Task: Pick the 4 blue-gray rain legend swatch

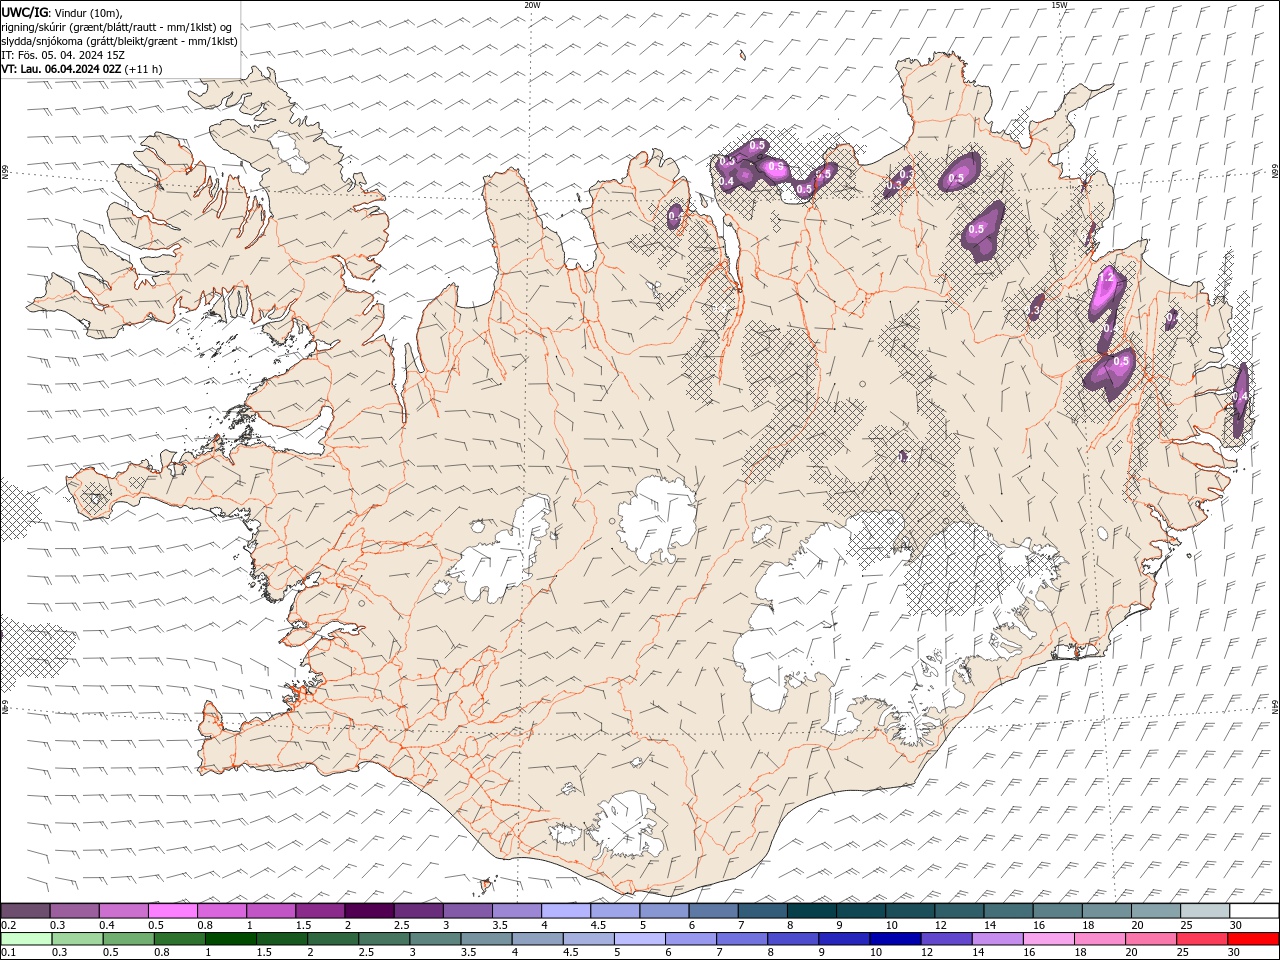Action: 537,939
